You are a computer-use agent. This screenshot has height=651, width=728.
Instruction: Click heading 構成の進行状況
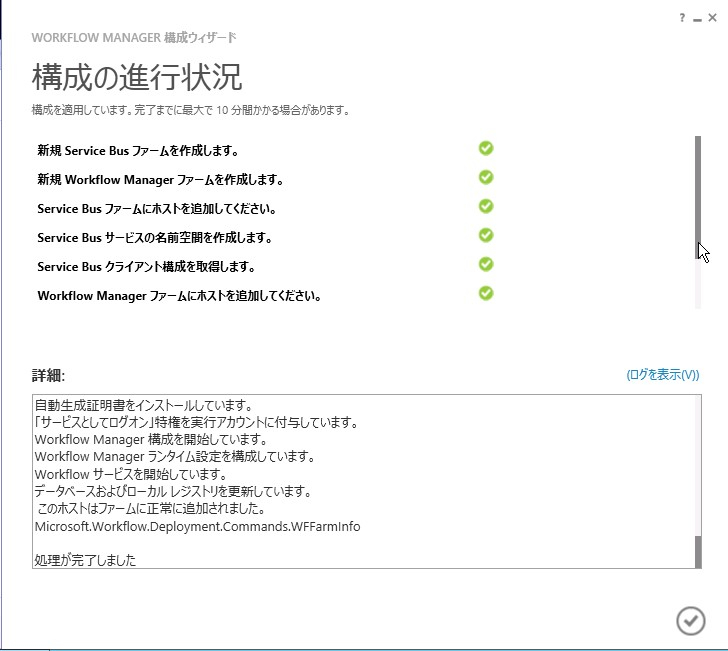(x=137, y=77)
